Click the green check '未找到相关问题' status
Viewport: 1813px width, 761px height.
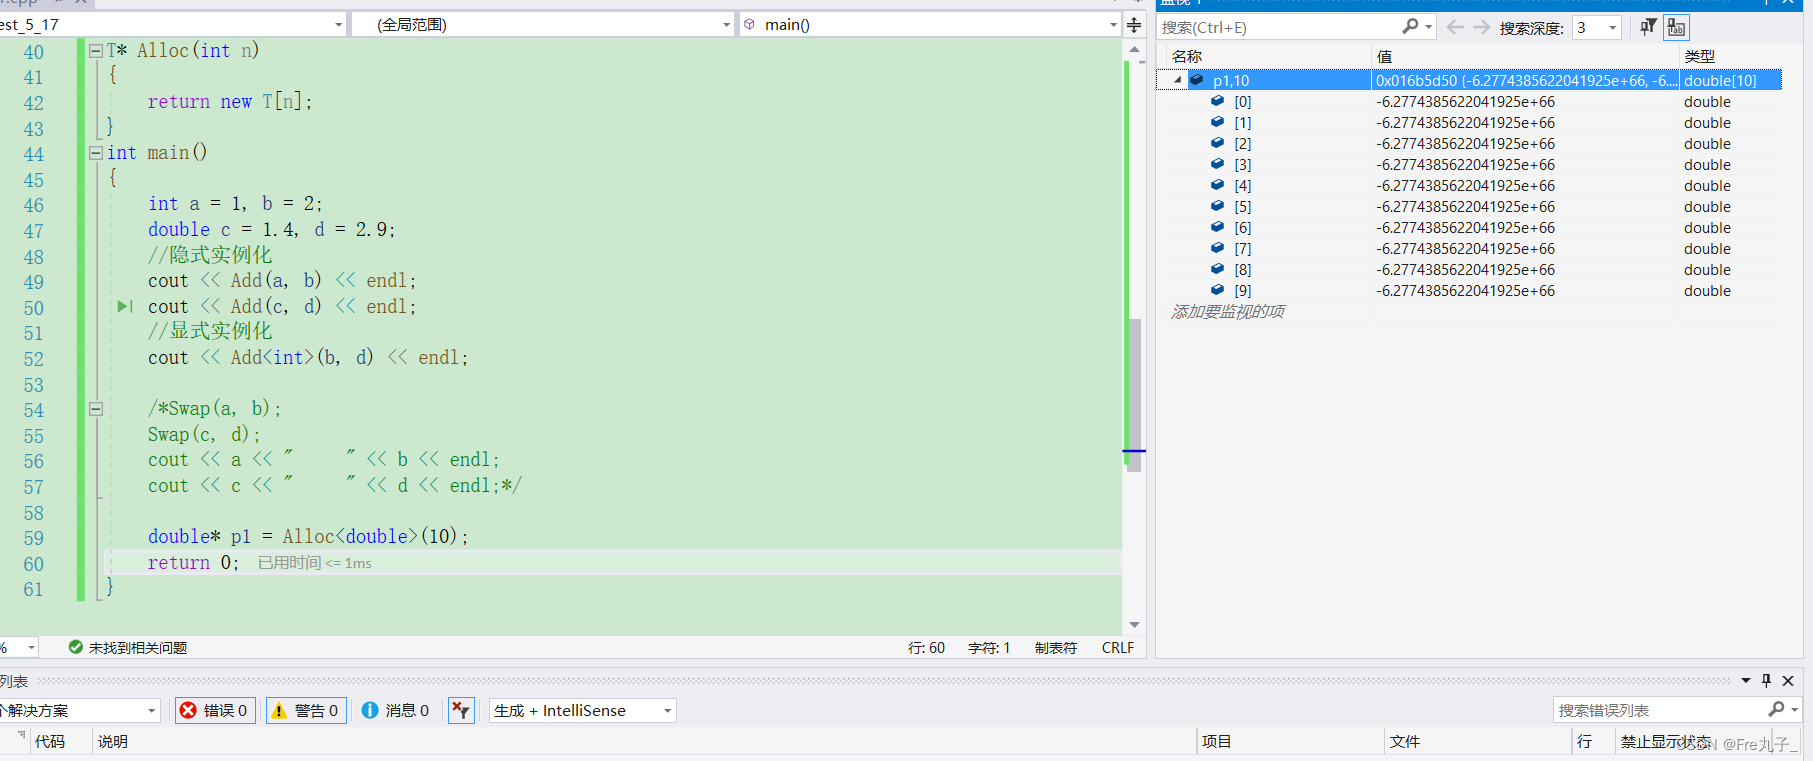click(128, 648)
